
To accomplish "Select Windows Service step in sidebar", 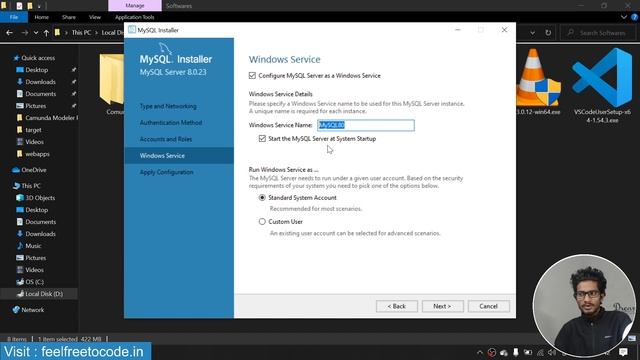I will coord(179,156).
